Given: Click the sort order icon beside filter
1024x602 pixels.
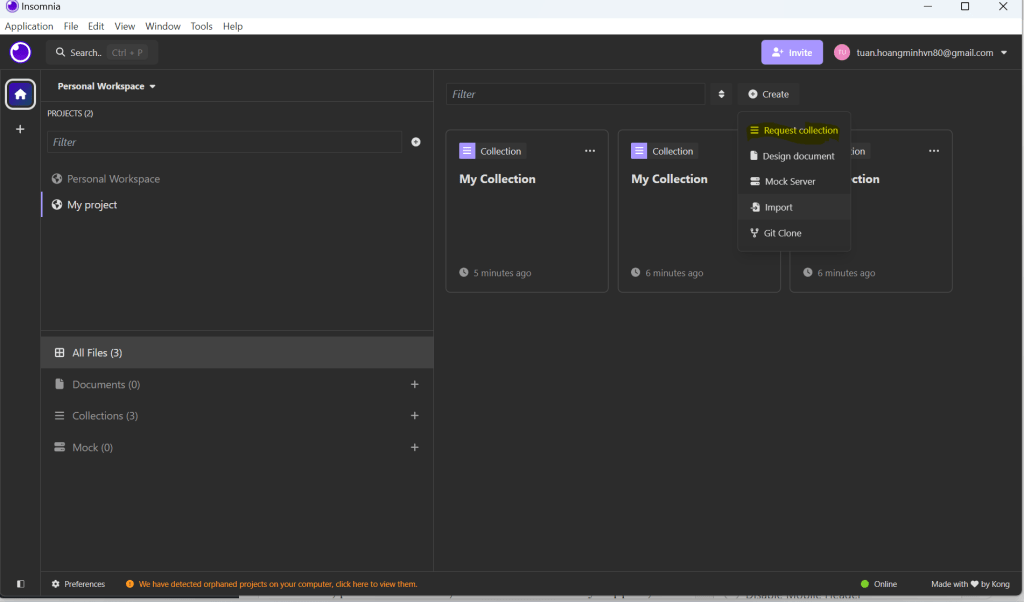Looking at the screenshot, I should [721, 94].
